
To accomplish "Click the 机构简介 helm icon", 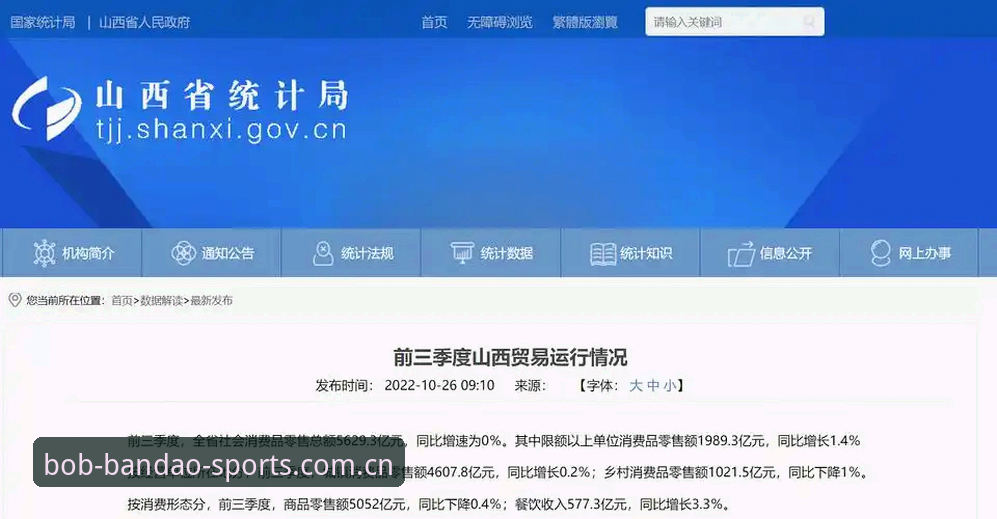I will 45,253.
